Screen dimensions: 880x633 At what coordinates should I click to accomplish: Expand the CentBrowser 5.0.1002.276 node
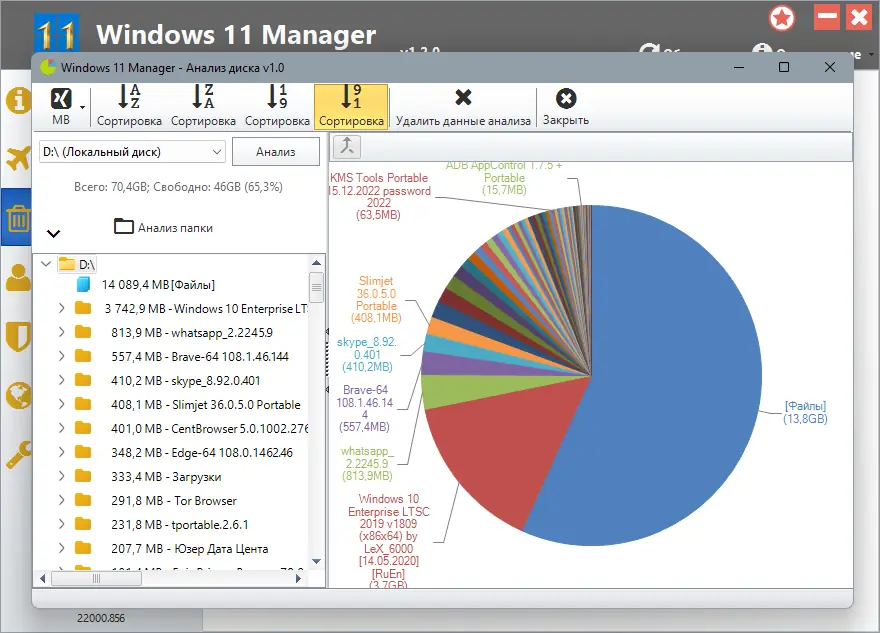click(x=61, y=428)
